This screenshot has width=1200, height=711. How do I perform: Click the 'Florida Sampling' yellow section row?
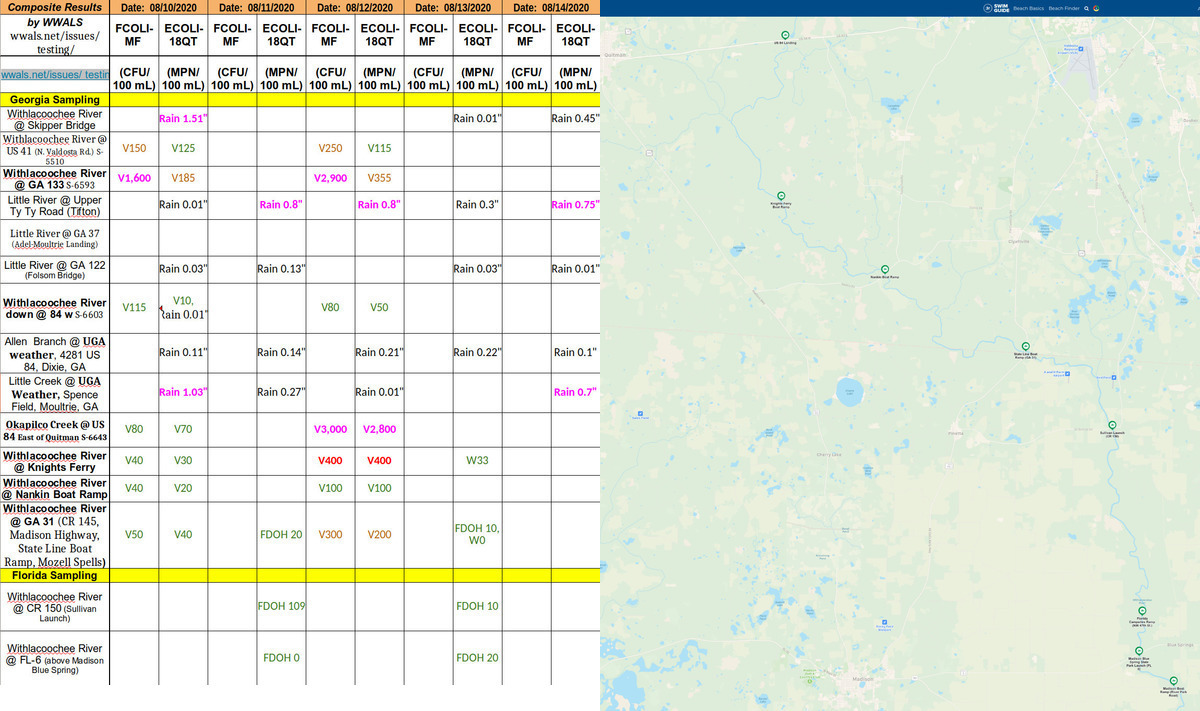[300, 575]
